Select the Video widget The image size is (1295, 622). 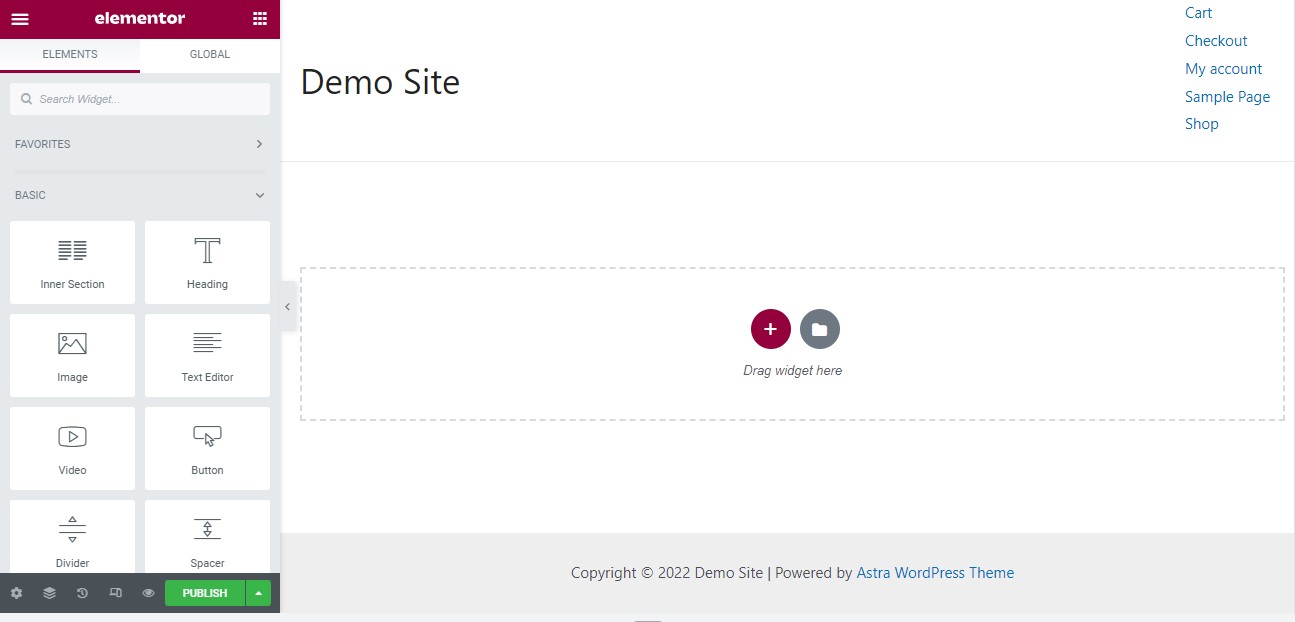tap(72, 448)
